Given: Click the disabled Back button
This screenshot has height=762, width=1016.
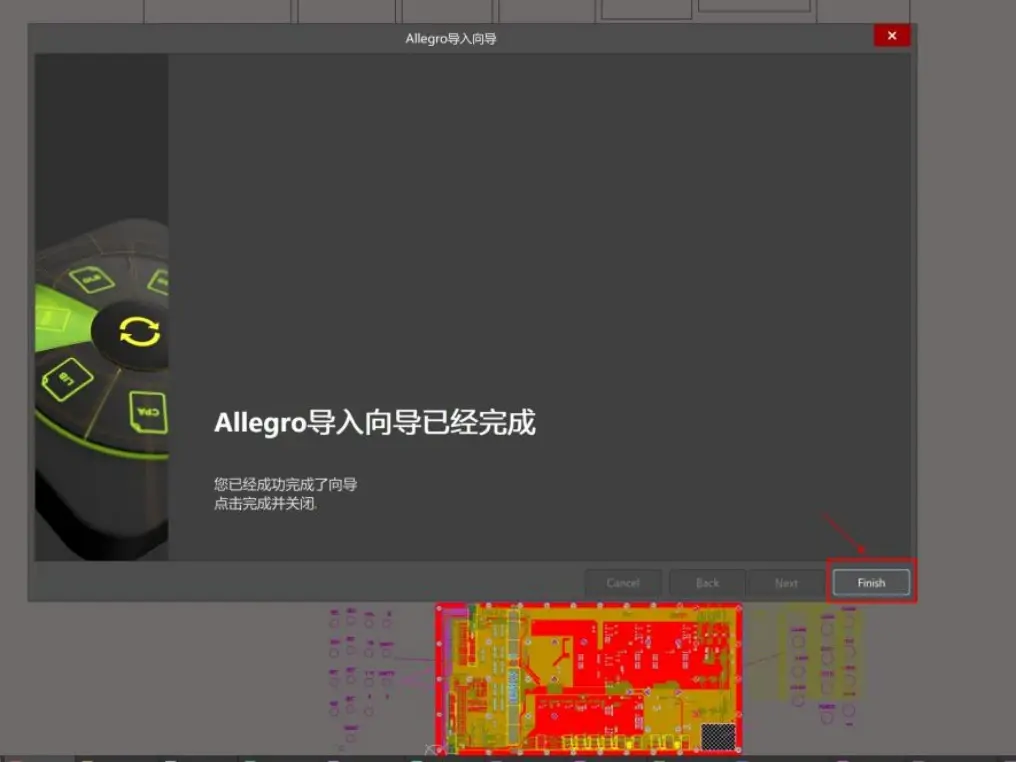Looking at the screenshot, I should pos(707,583).
